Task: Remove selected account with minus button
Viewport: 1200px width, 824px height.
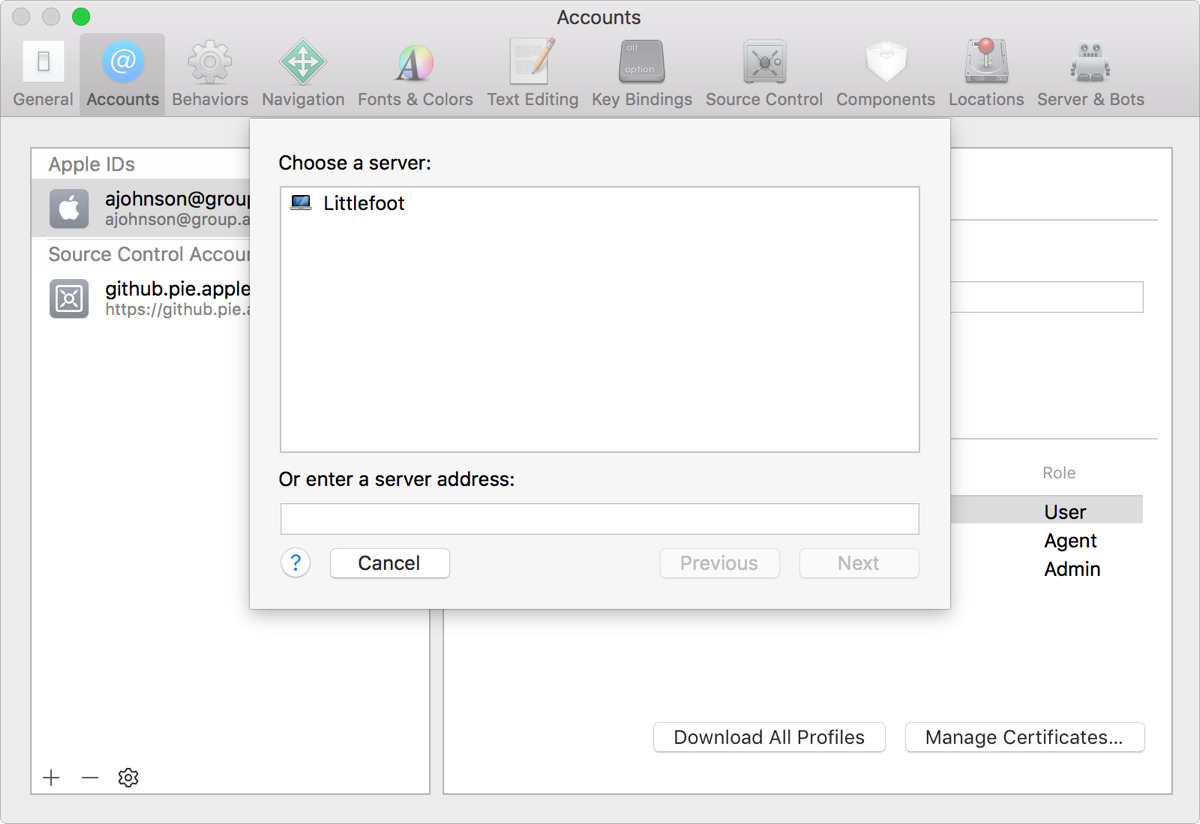Action: click(90, 777)
